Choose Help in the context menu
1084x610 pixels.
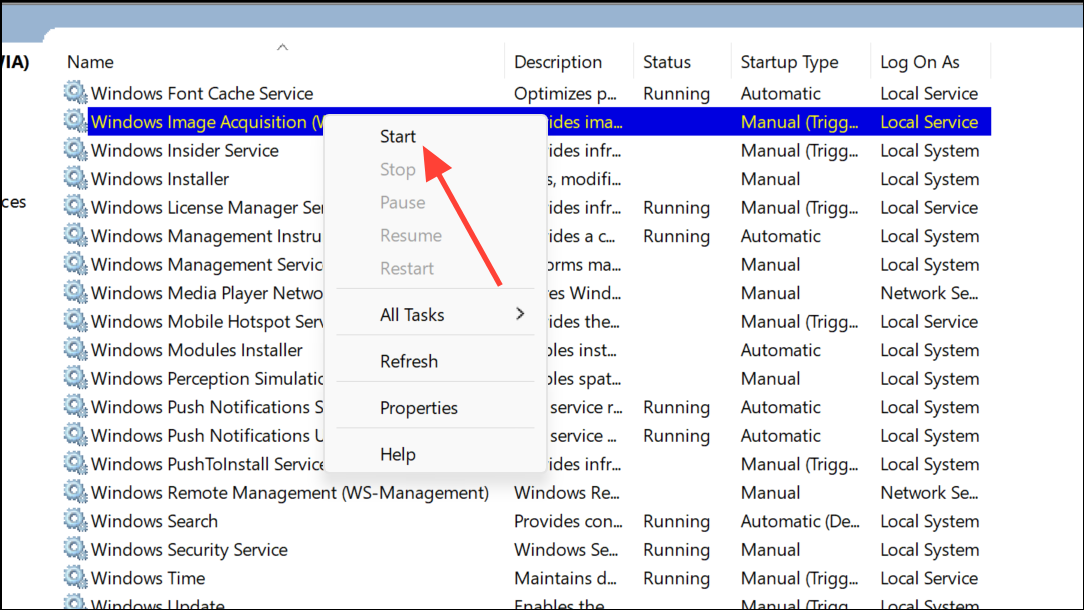pos(398,454)
